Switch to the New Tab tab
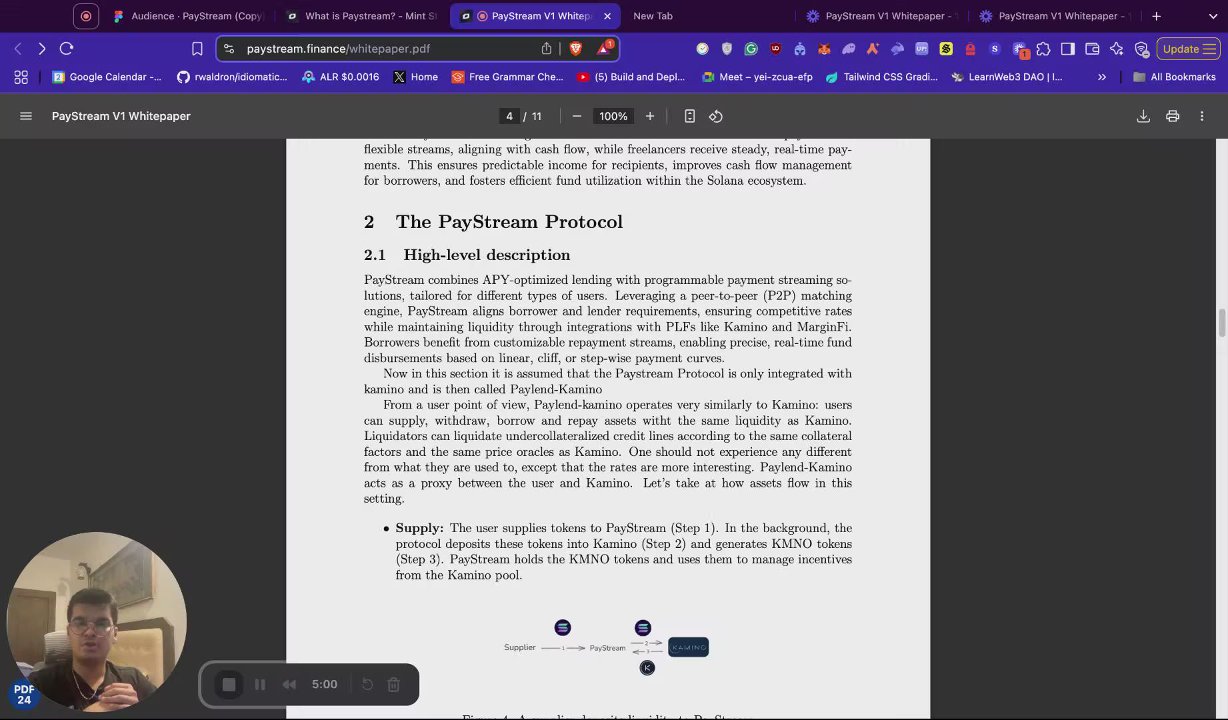This screenshot has width=1228, height=720. pos(653,16)
